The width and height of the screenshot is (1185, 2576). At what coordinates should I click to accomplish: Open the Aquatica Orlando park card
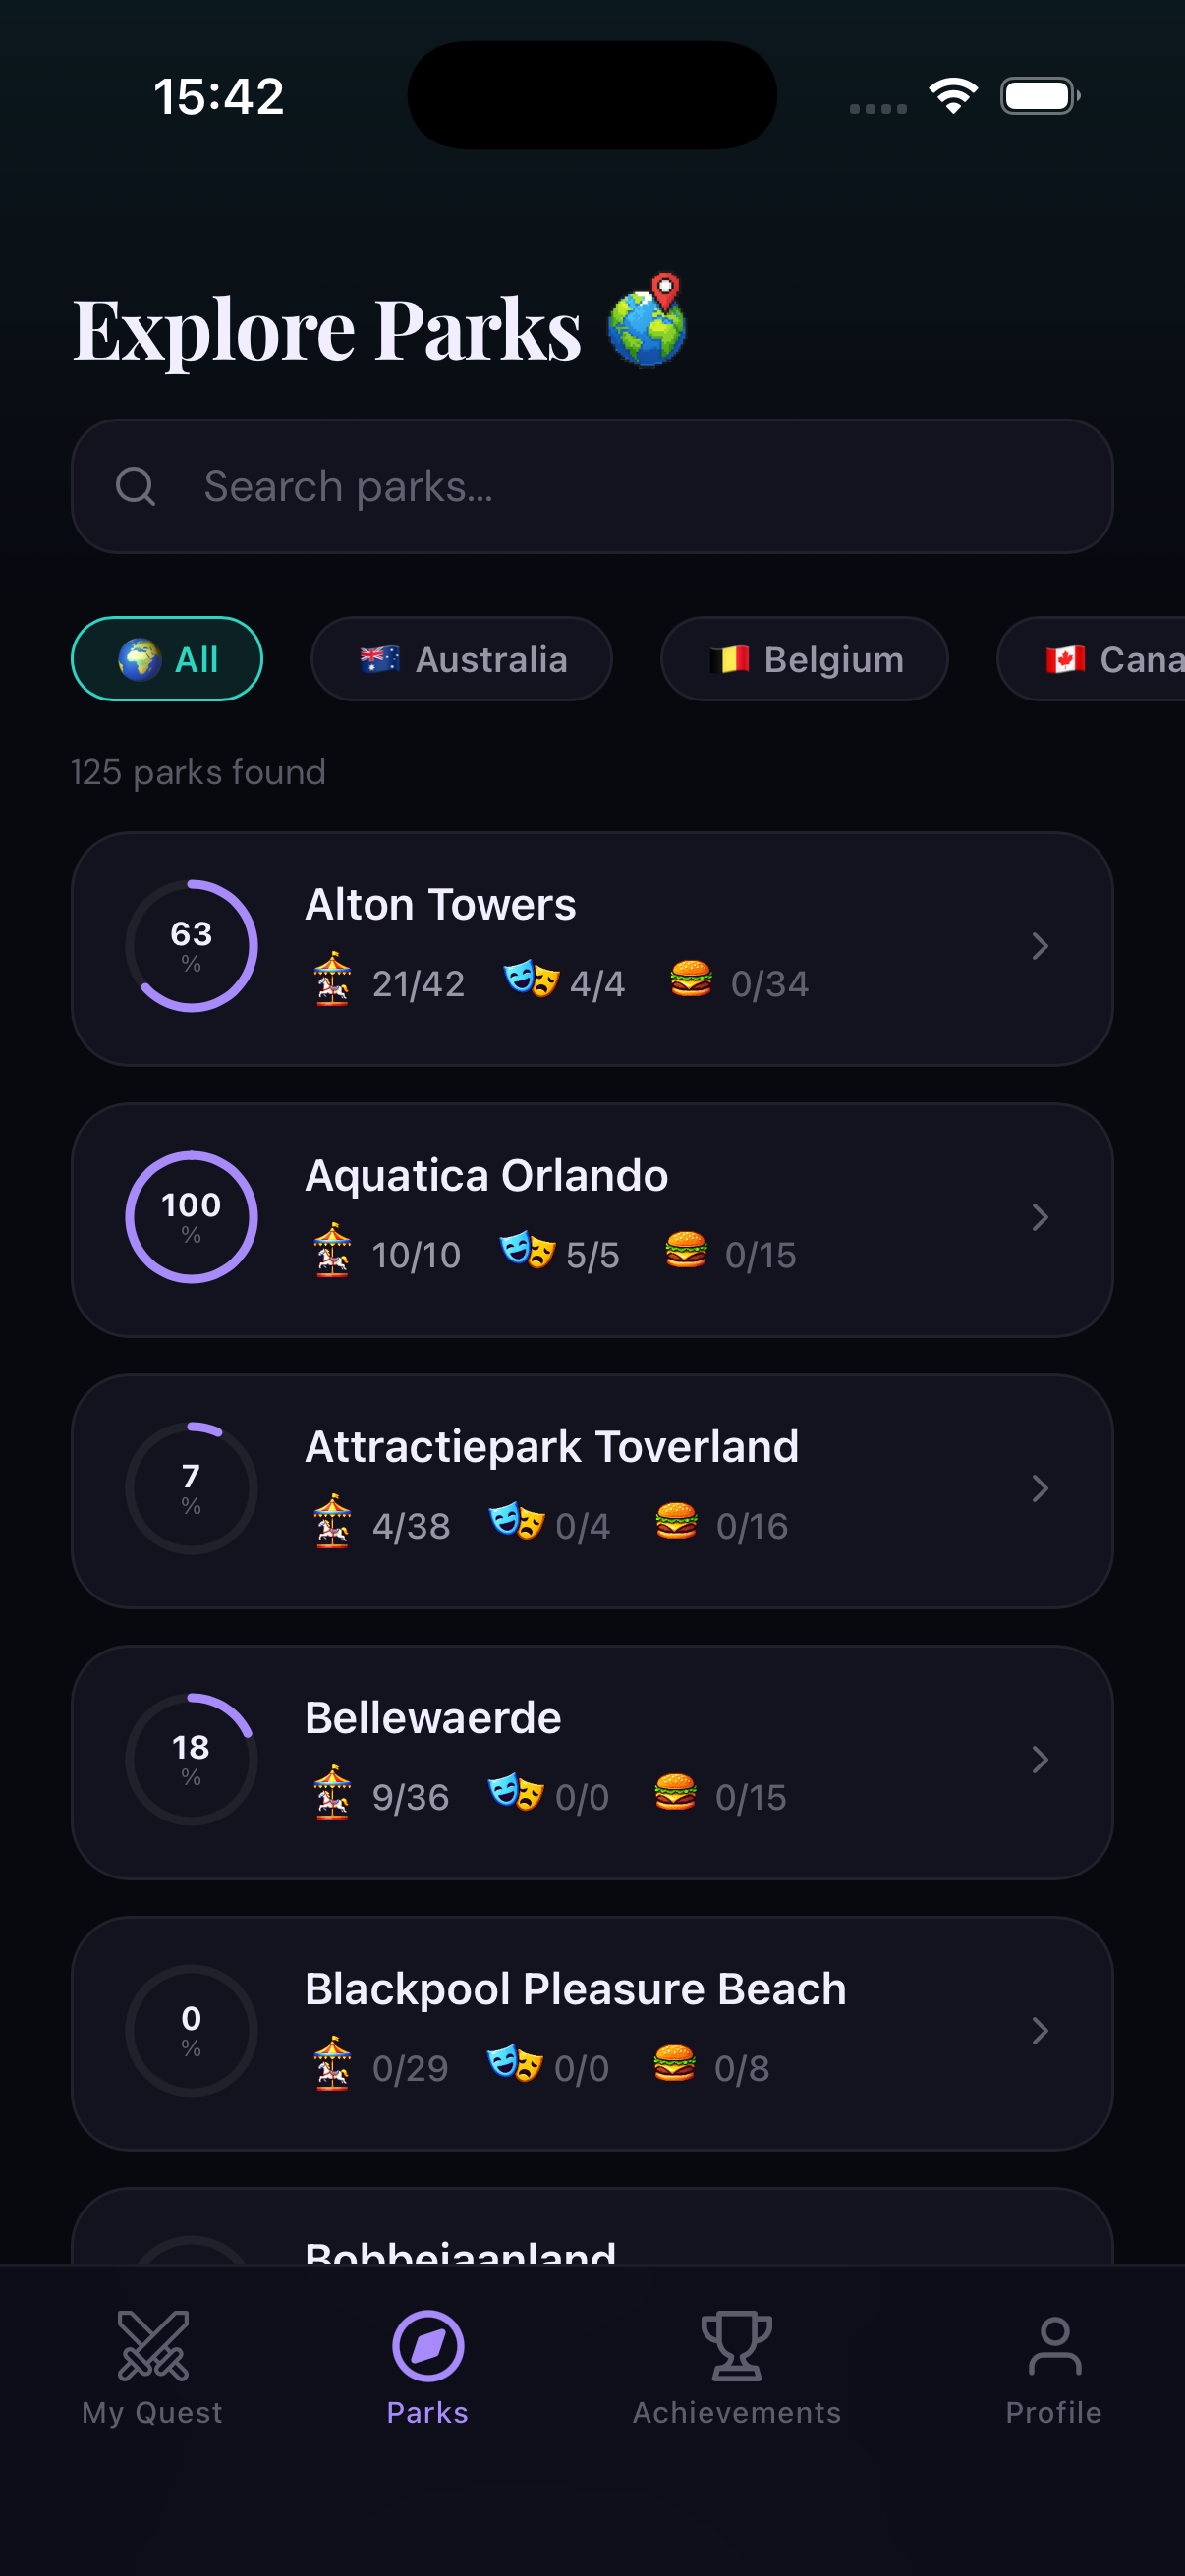[592, 1220]
